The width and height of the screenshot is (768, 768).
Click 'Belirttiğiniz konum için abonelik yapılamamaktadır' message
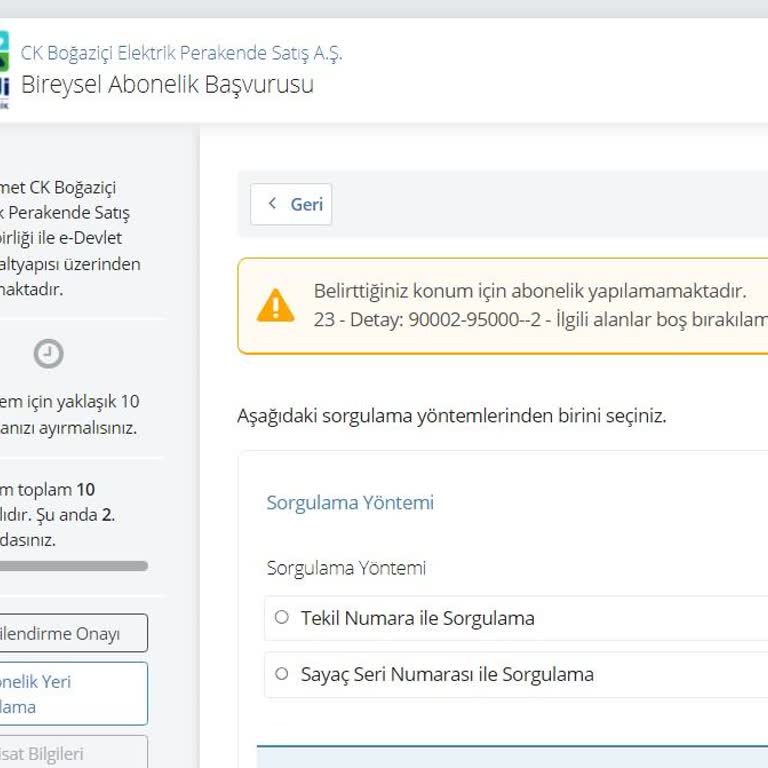pos(530,291)
